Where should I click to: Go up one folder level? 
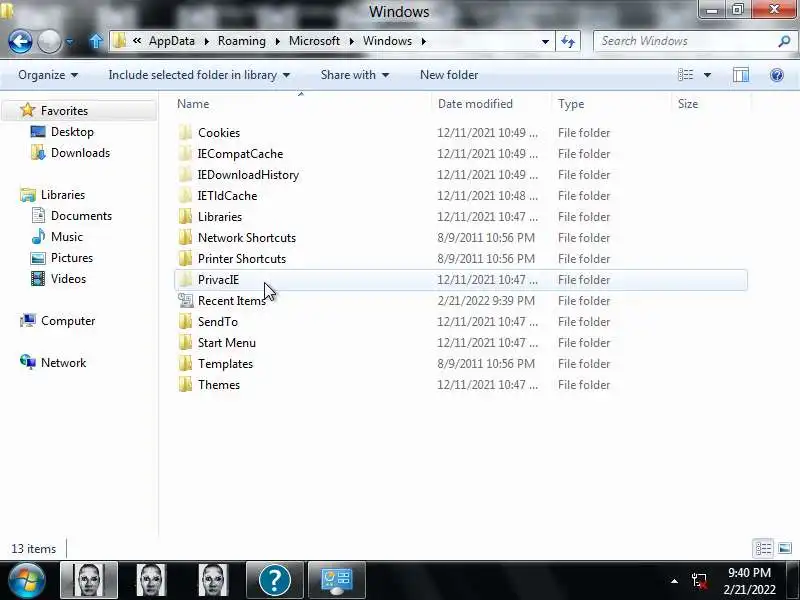coord(95,41)
